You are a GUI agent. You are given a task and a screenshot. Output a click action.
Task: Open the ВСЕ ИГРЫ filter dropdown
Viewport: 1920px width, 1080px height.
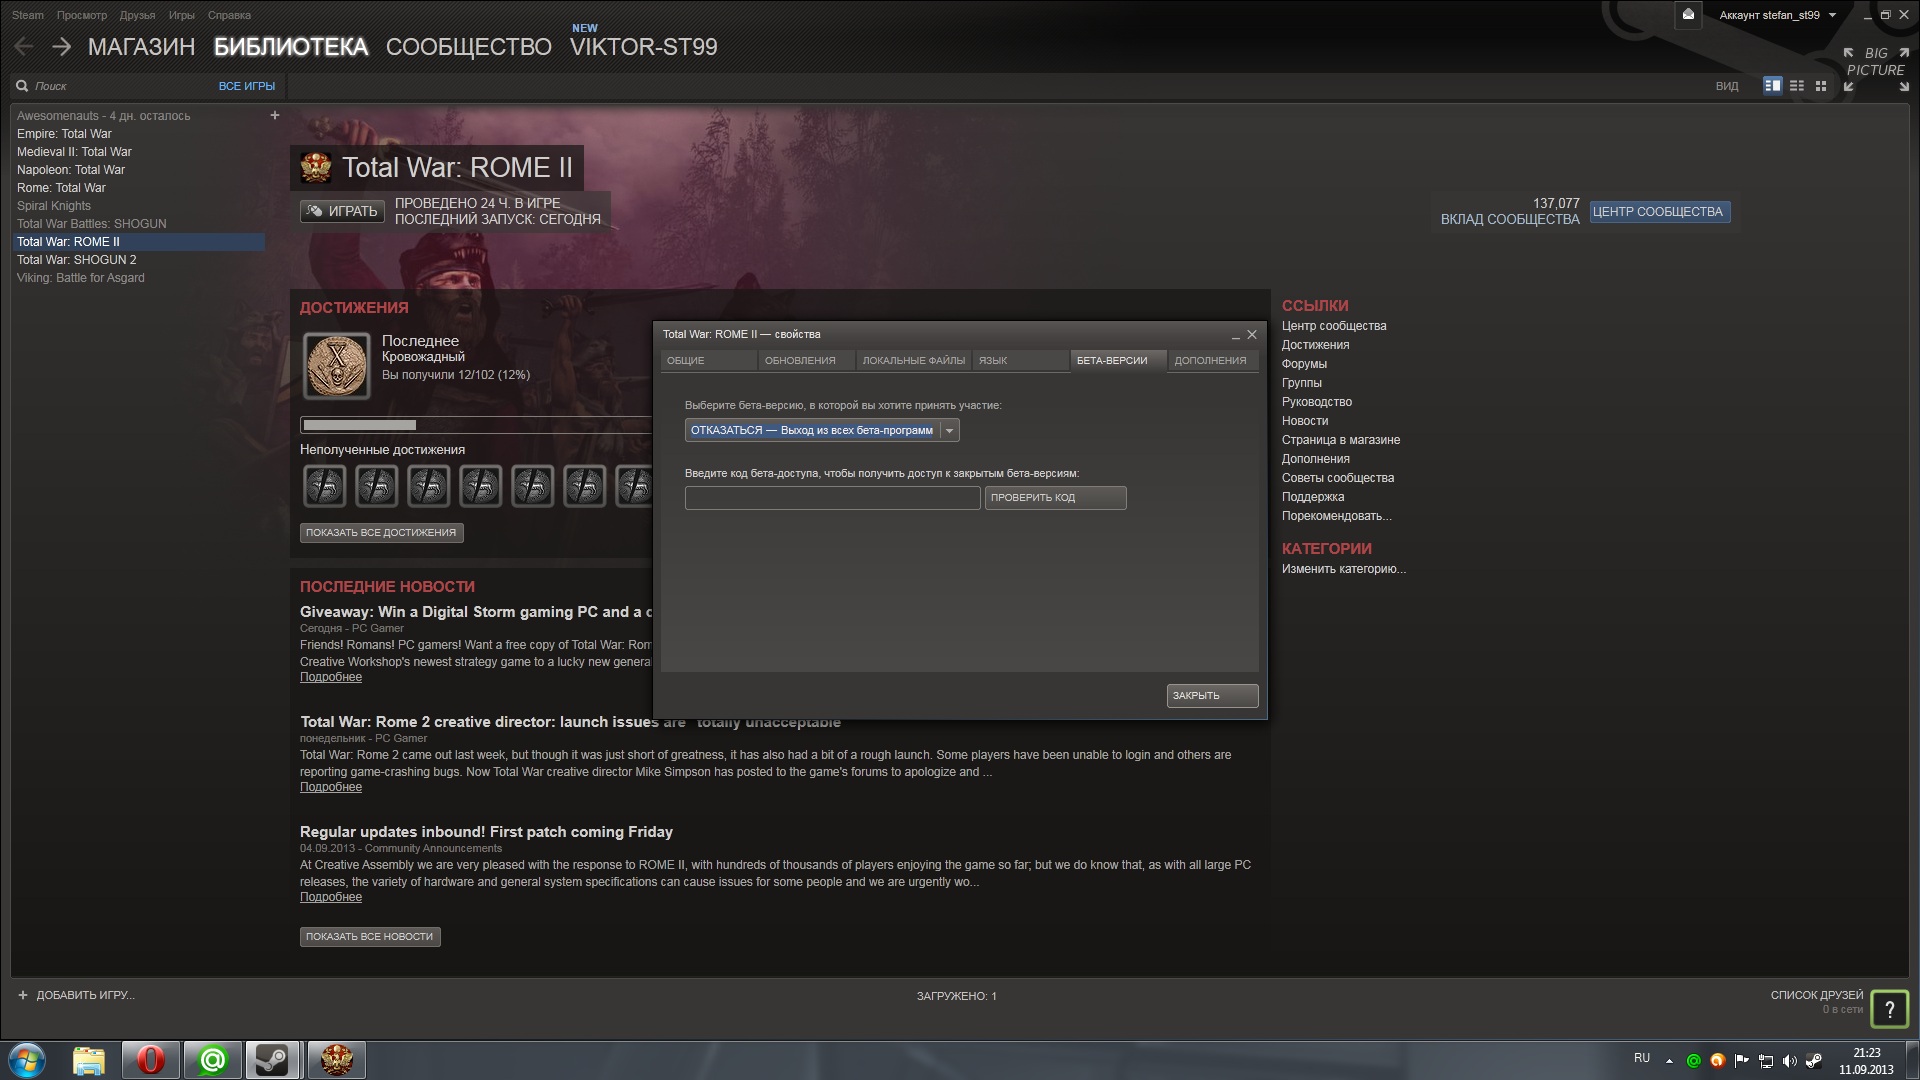(x=246, y=86)
